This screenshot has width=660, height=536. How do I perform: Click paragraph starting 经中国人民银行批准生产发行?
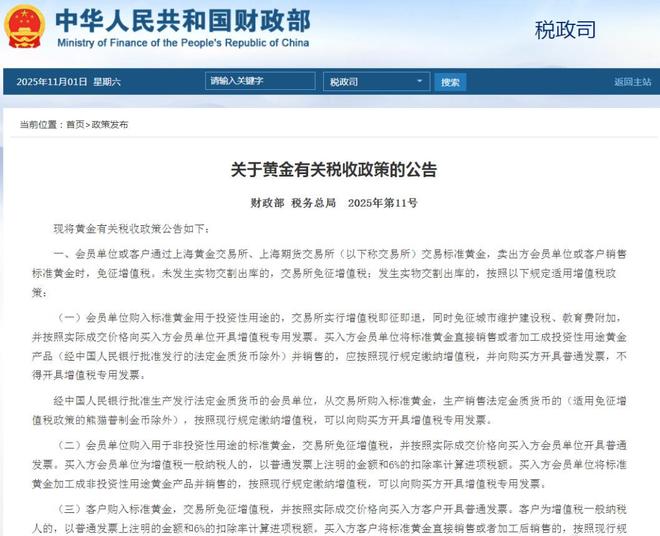click(341, 411)
